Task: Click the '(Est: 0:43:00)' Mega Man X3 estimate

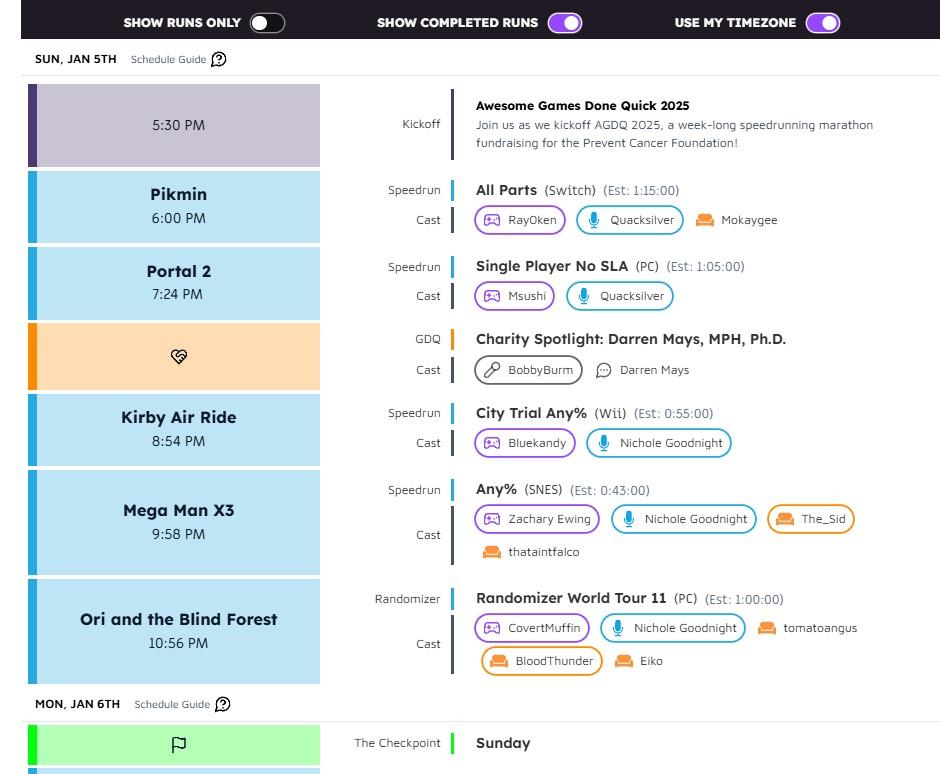Action: (x=609, y=490)
